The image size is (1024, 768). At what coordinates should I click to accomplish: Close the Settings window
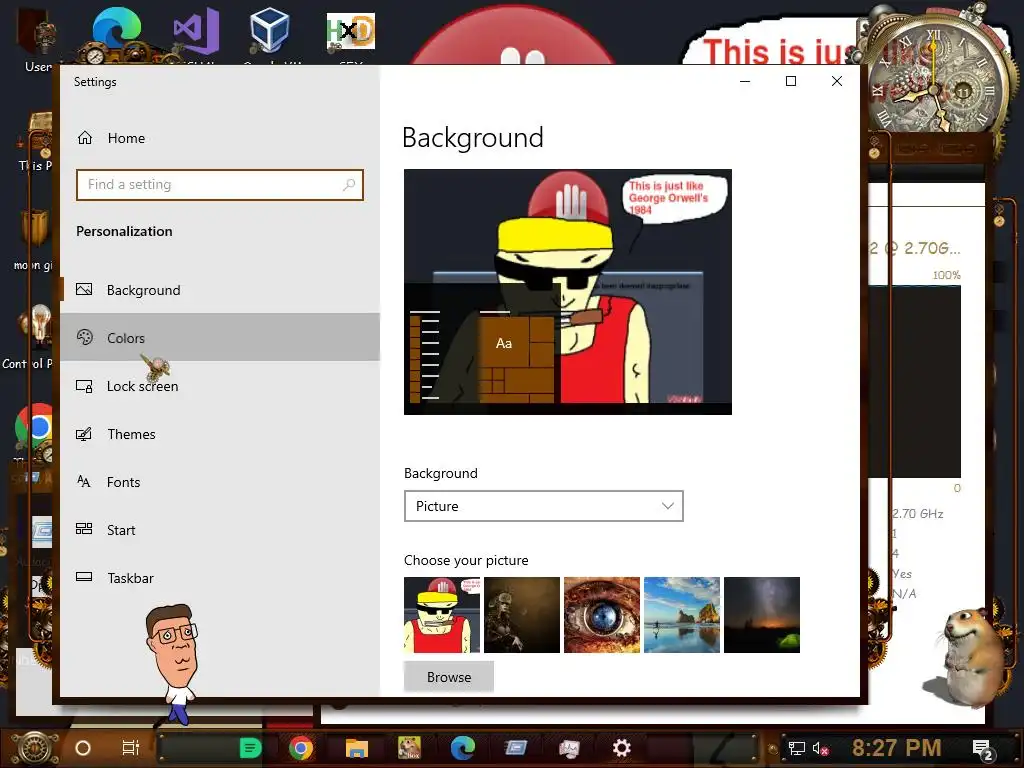click(x=837, y=81)
